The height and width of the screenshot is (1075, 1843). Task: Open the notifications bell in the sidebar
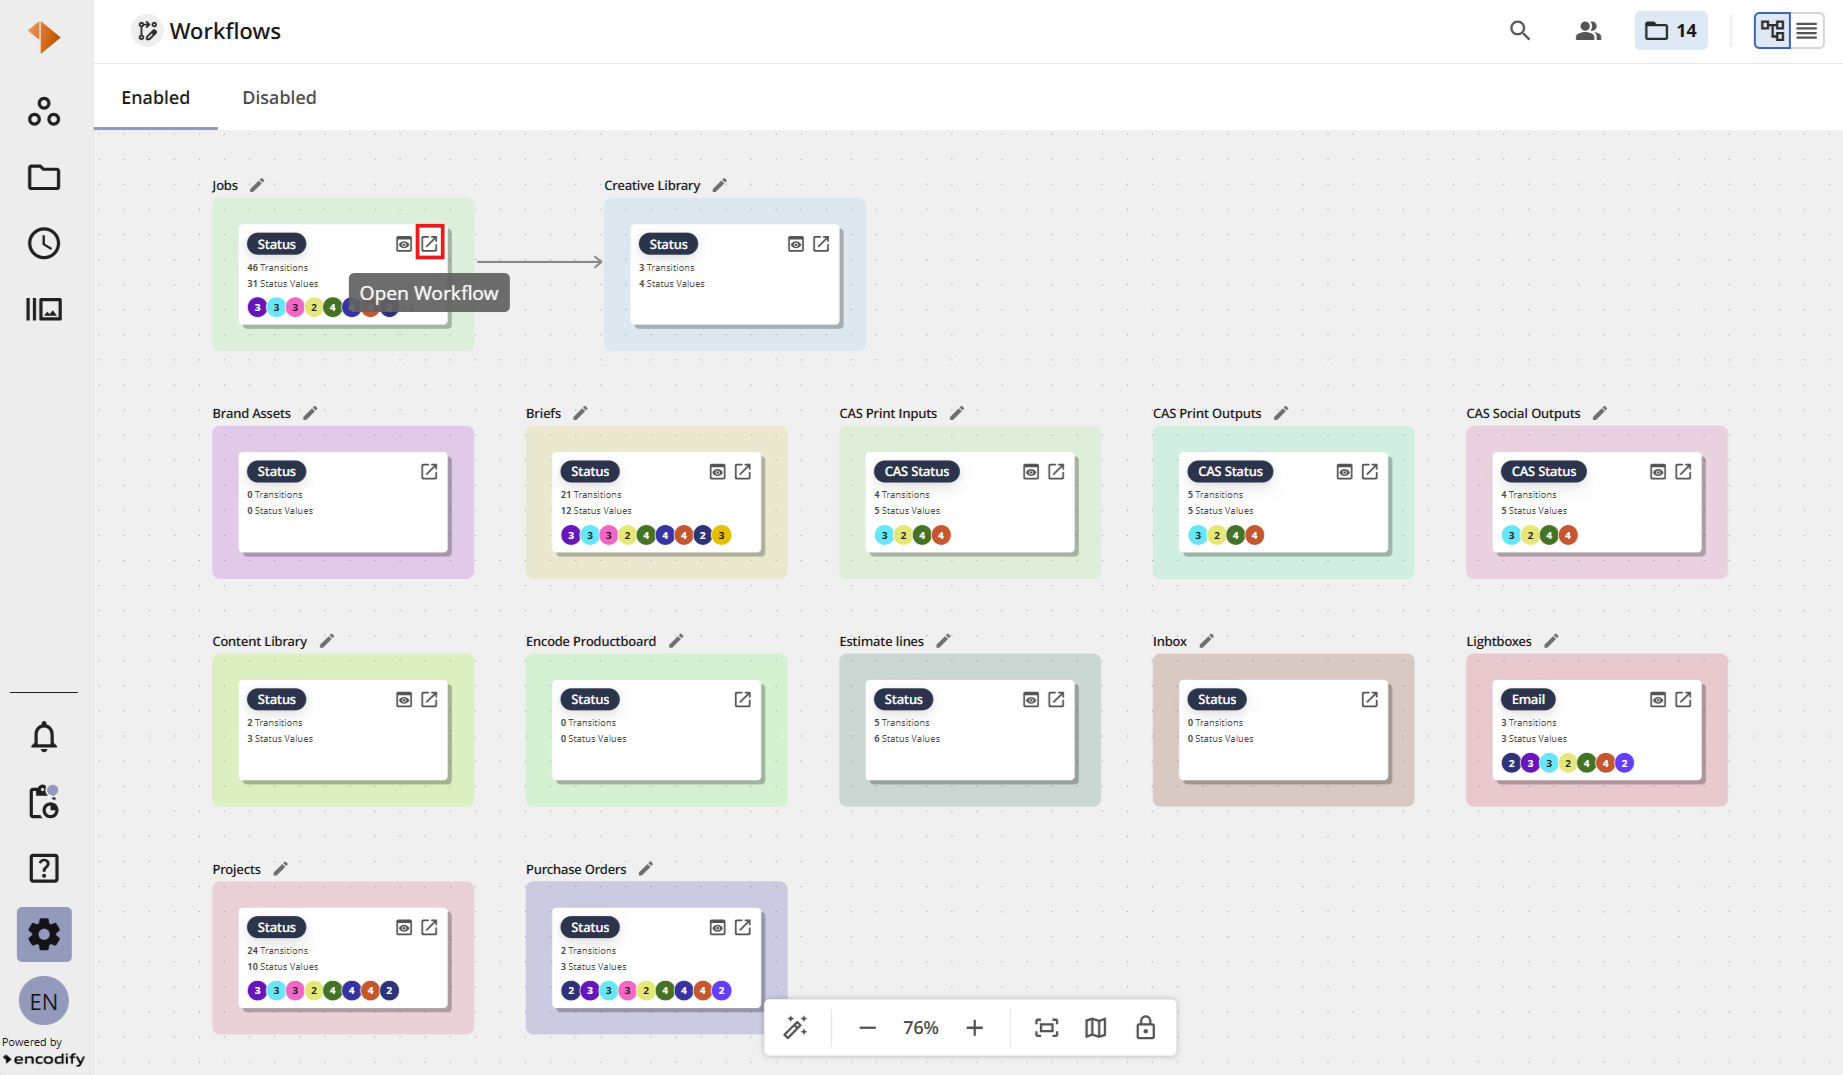(x=44, y=737)
